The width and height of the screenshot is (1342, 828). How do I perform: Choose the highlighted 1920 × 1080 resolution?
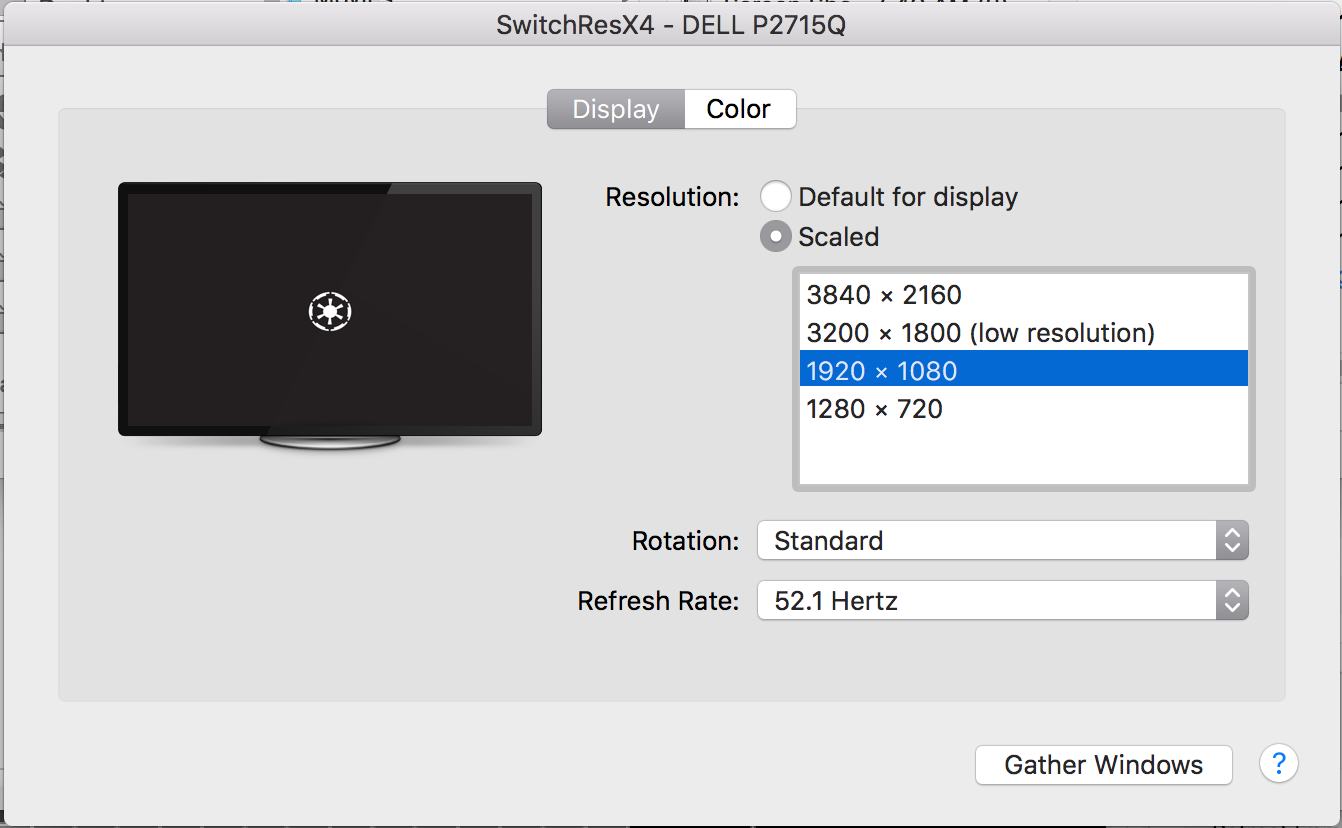(1024, 370)
